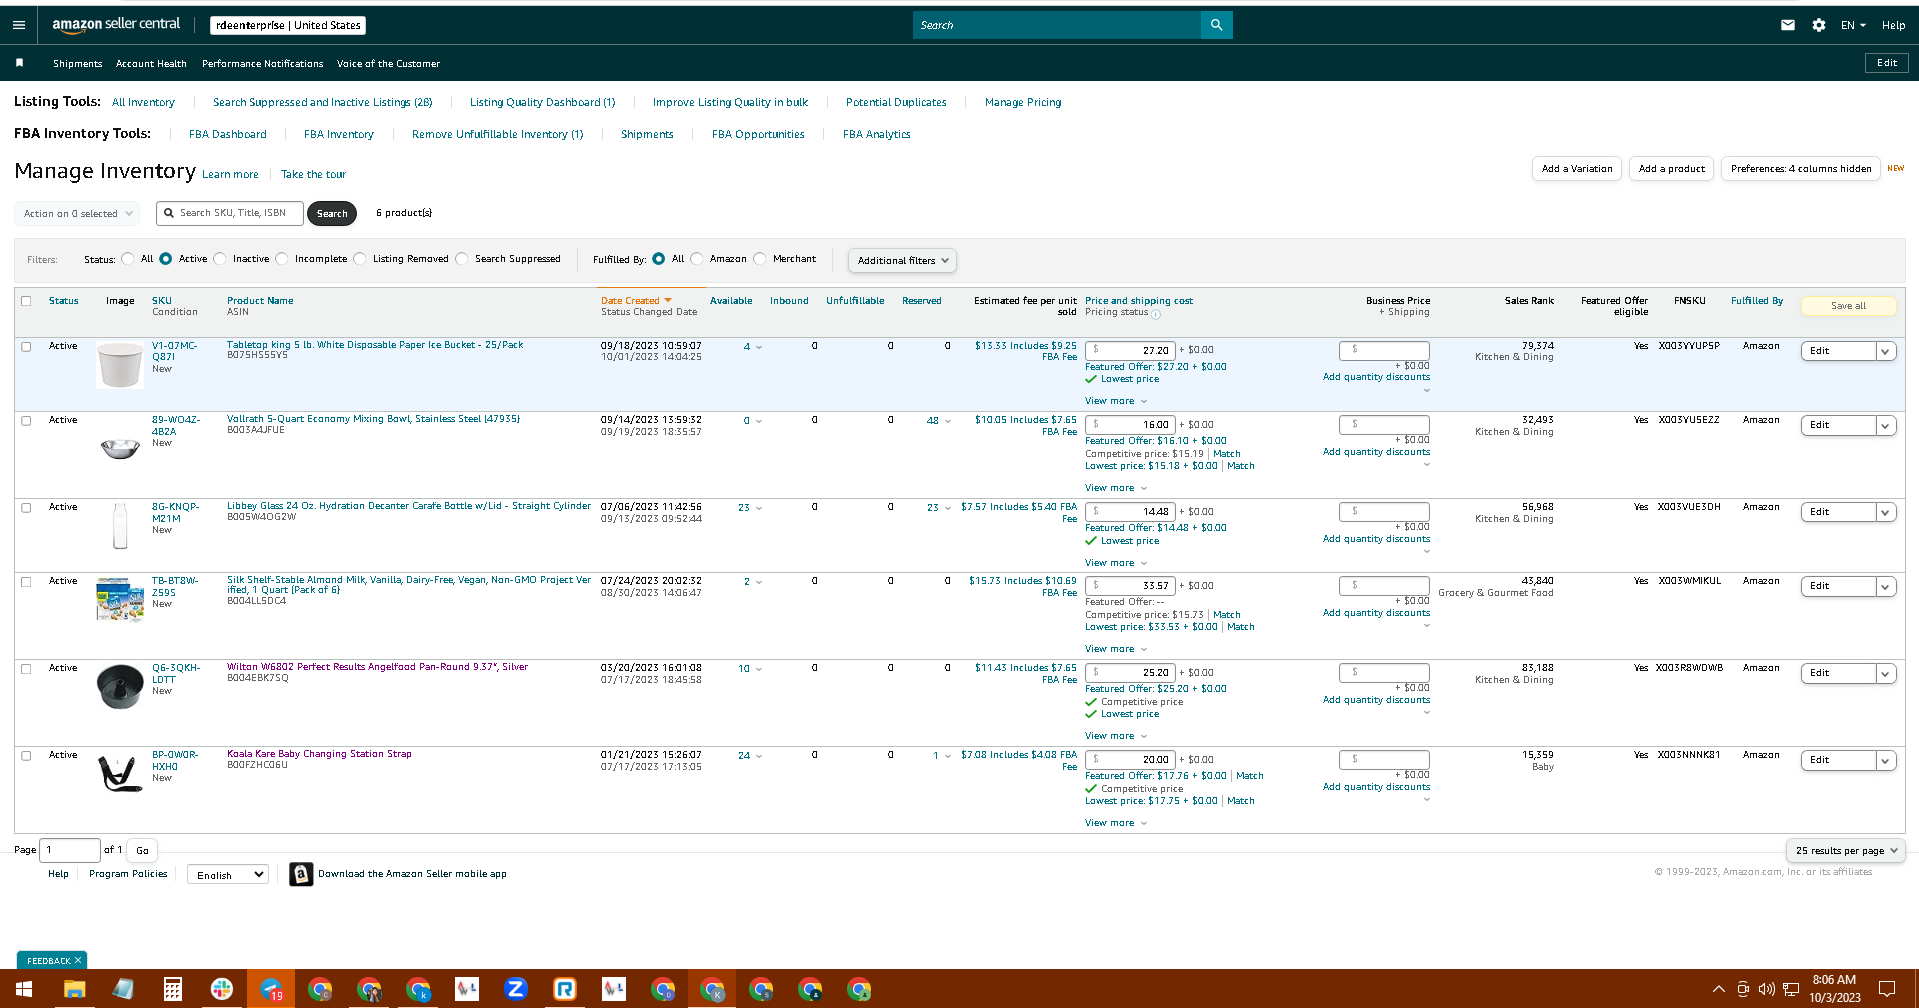Open the Action on 0 selected dropdown
1919x1008 pixels.
(x=78, y=213)
